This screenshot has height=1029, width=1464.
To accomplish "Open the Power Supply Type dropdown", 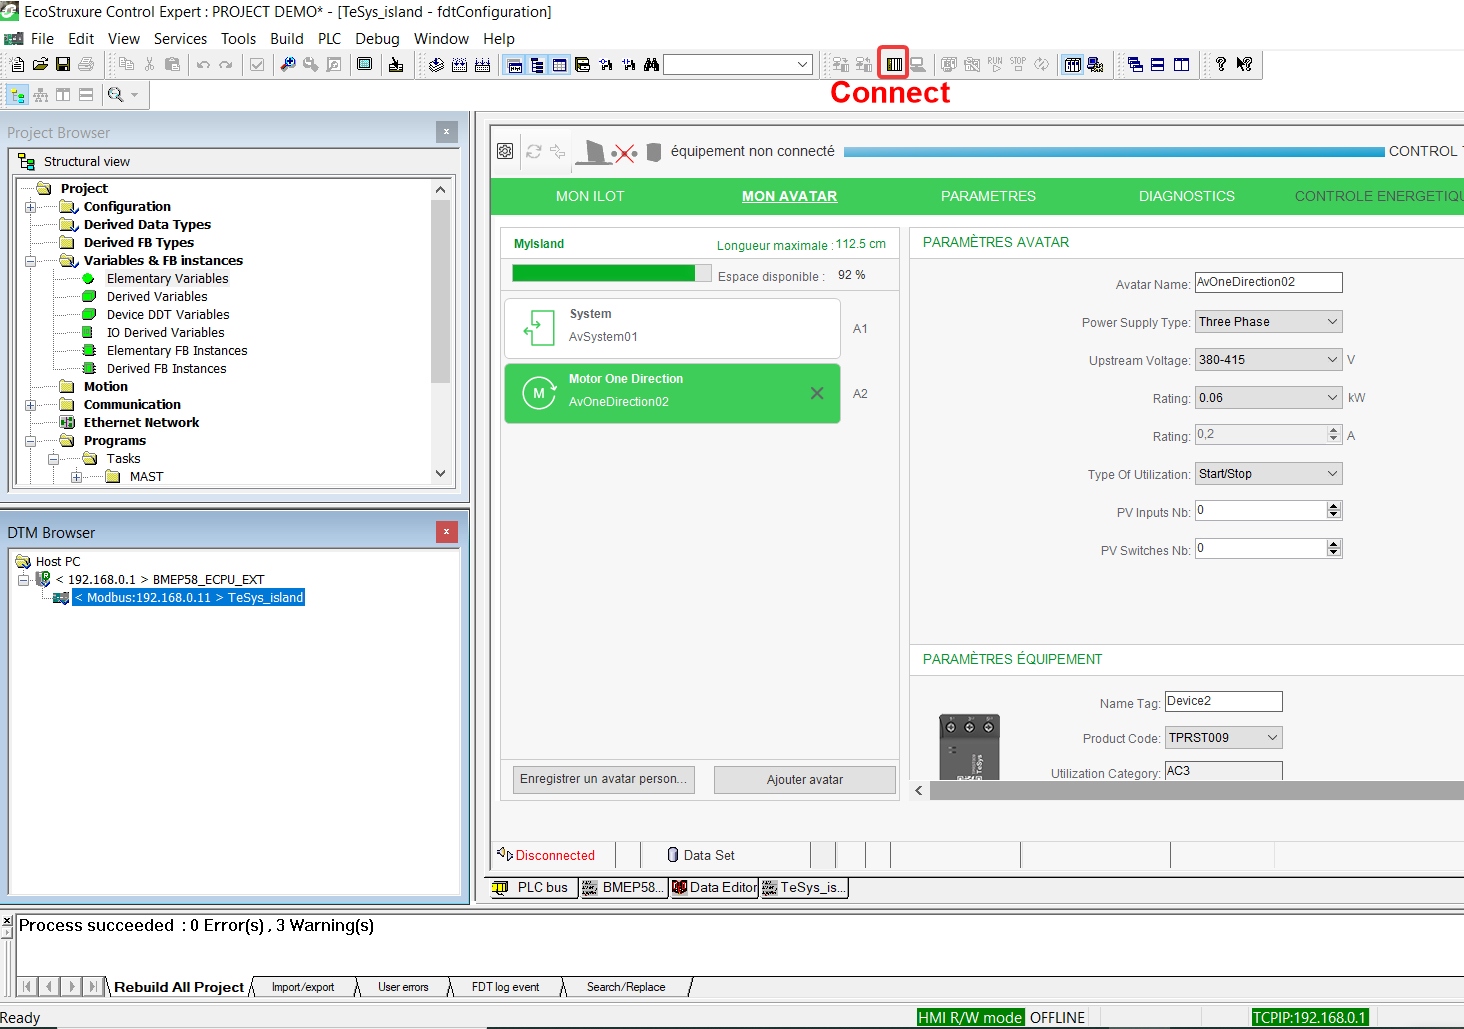I will pyautogui.click(x=1268, y=322).
